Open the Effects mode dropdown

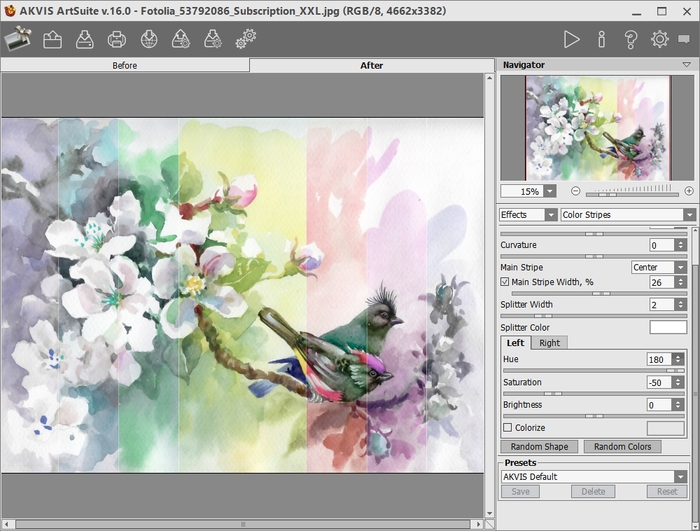coord(551,215)
